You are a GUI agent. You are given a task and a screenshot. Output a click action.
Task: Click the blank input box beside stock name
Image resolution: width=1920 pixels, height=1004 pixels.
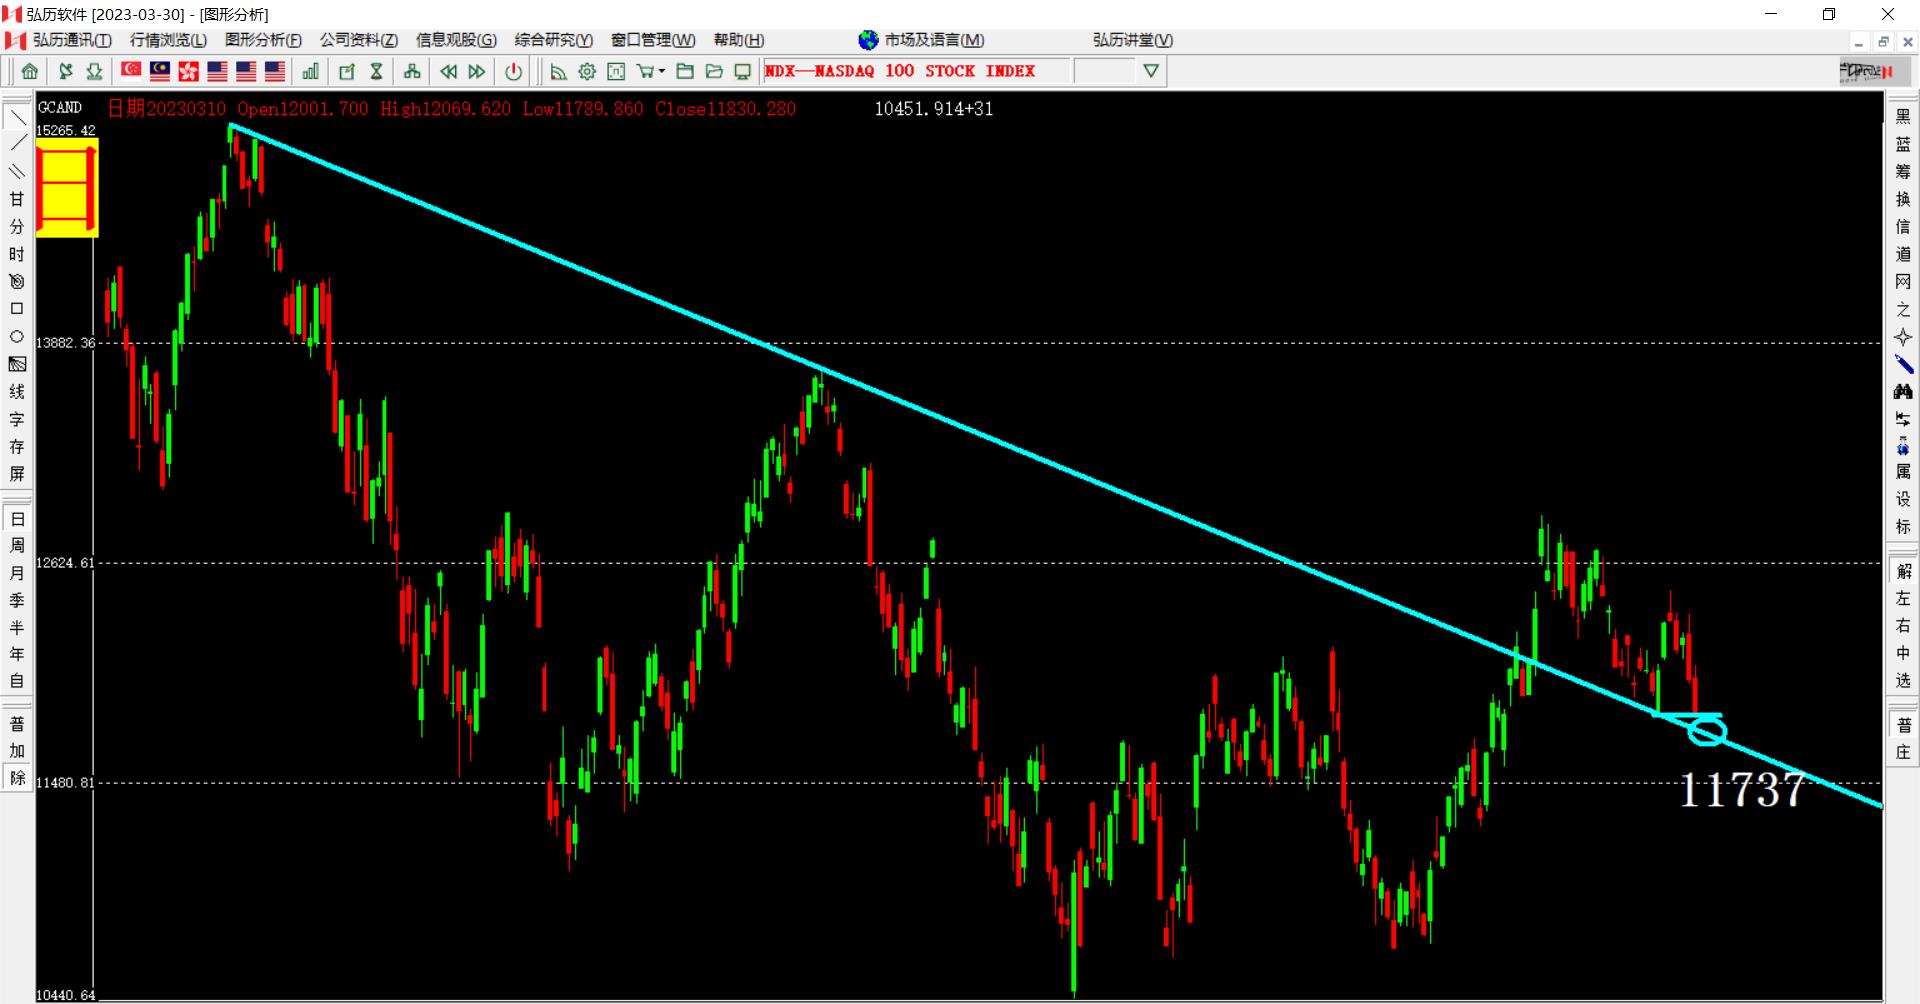tap(1104, 71)
